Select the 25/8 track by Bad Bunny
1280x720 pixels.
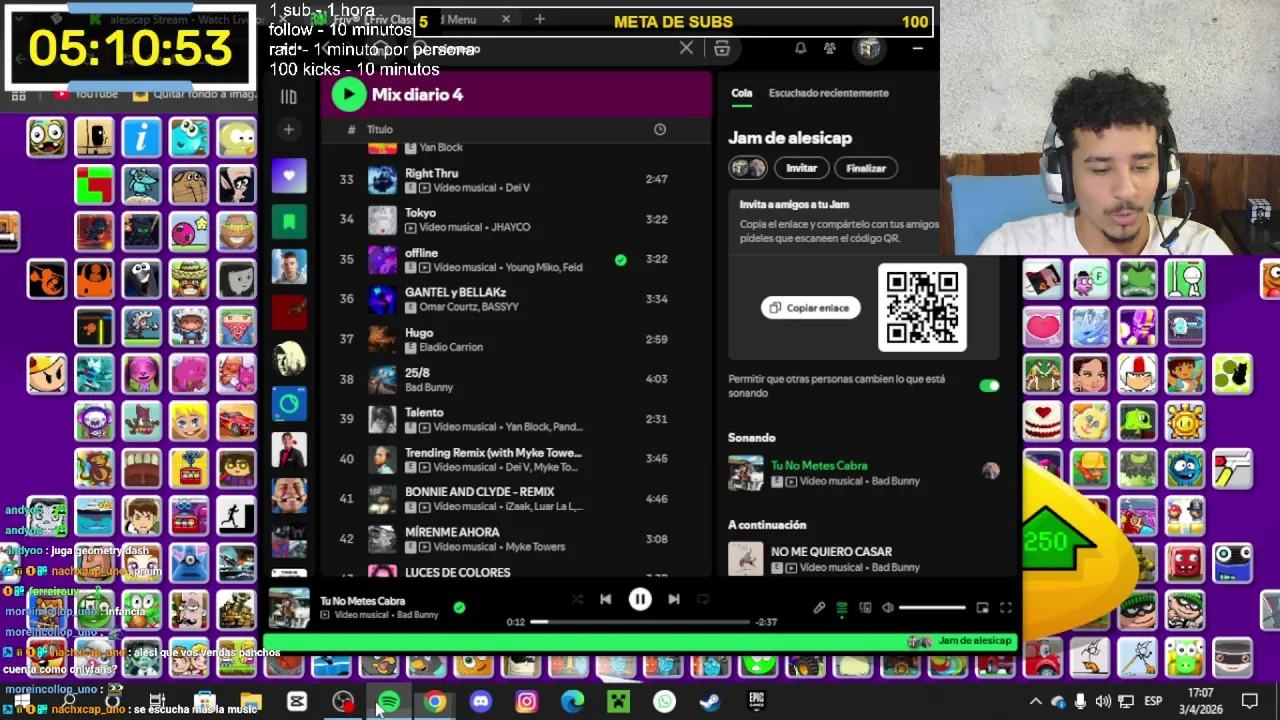point(516,379)
